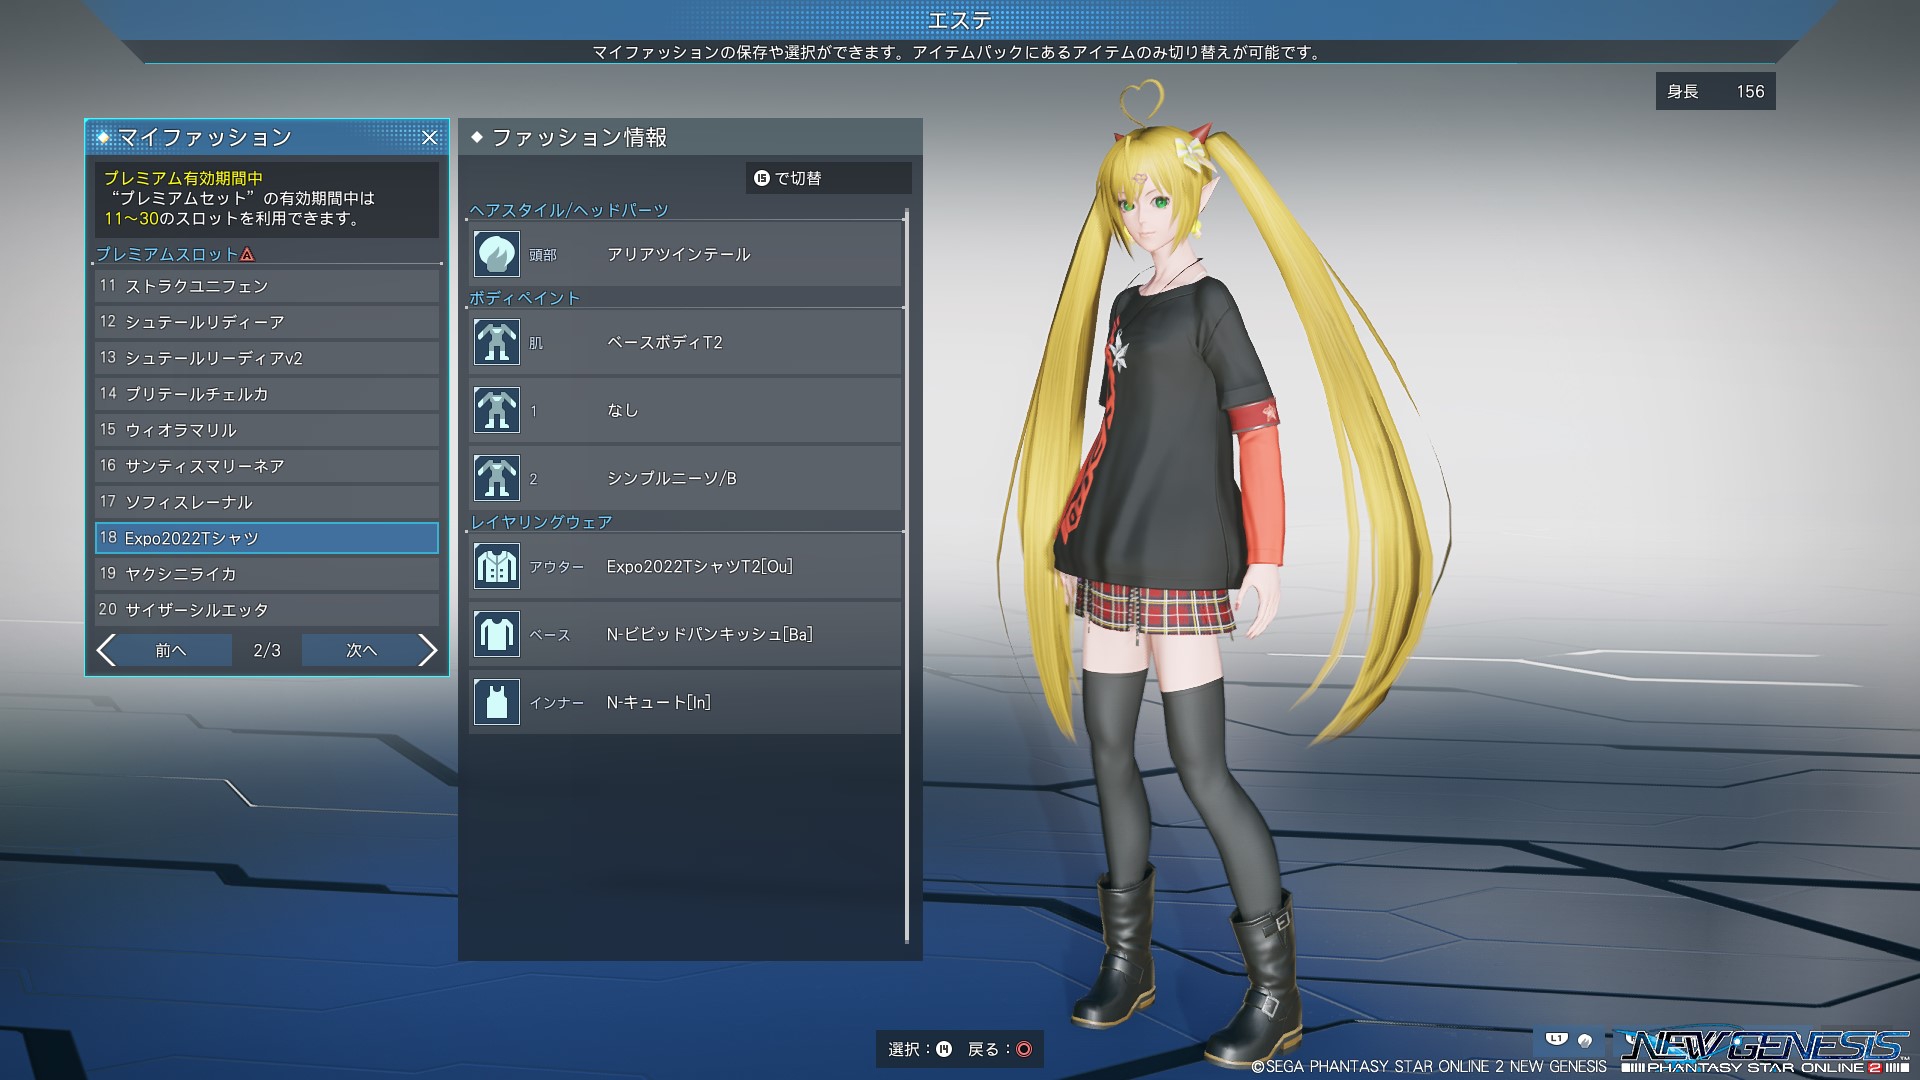The height and width of the screenshot is (1080, 1920).
Task: Click the N-キュート[In] entry
Action: pos(686,702)
